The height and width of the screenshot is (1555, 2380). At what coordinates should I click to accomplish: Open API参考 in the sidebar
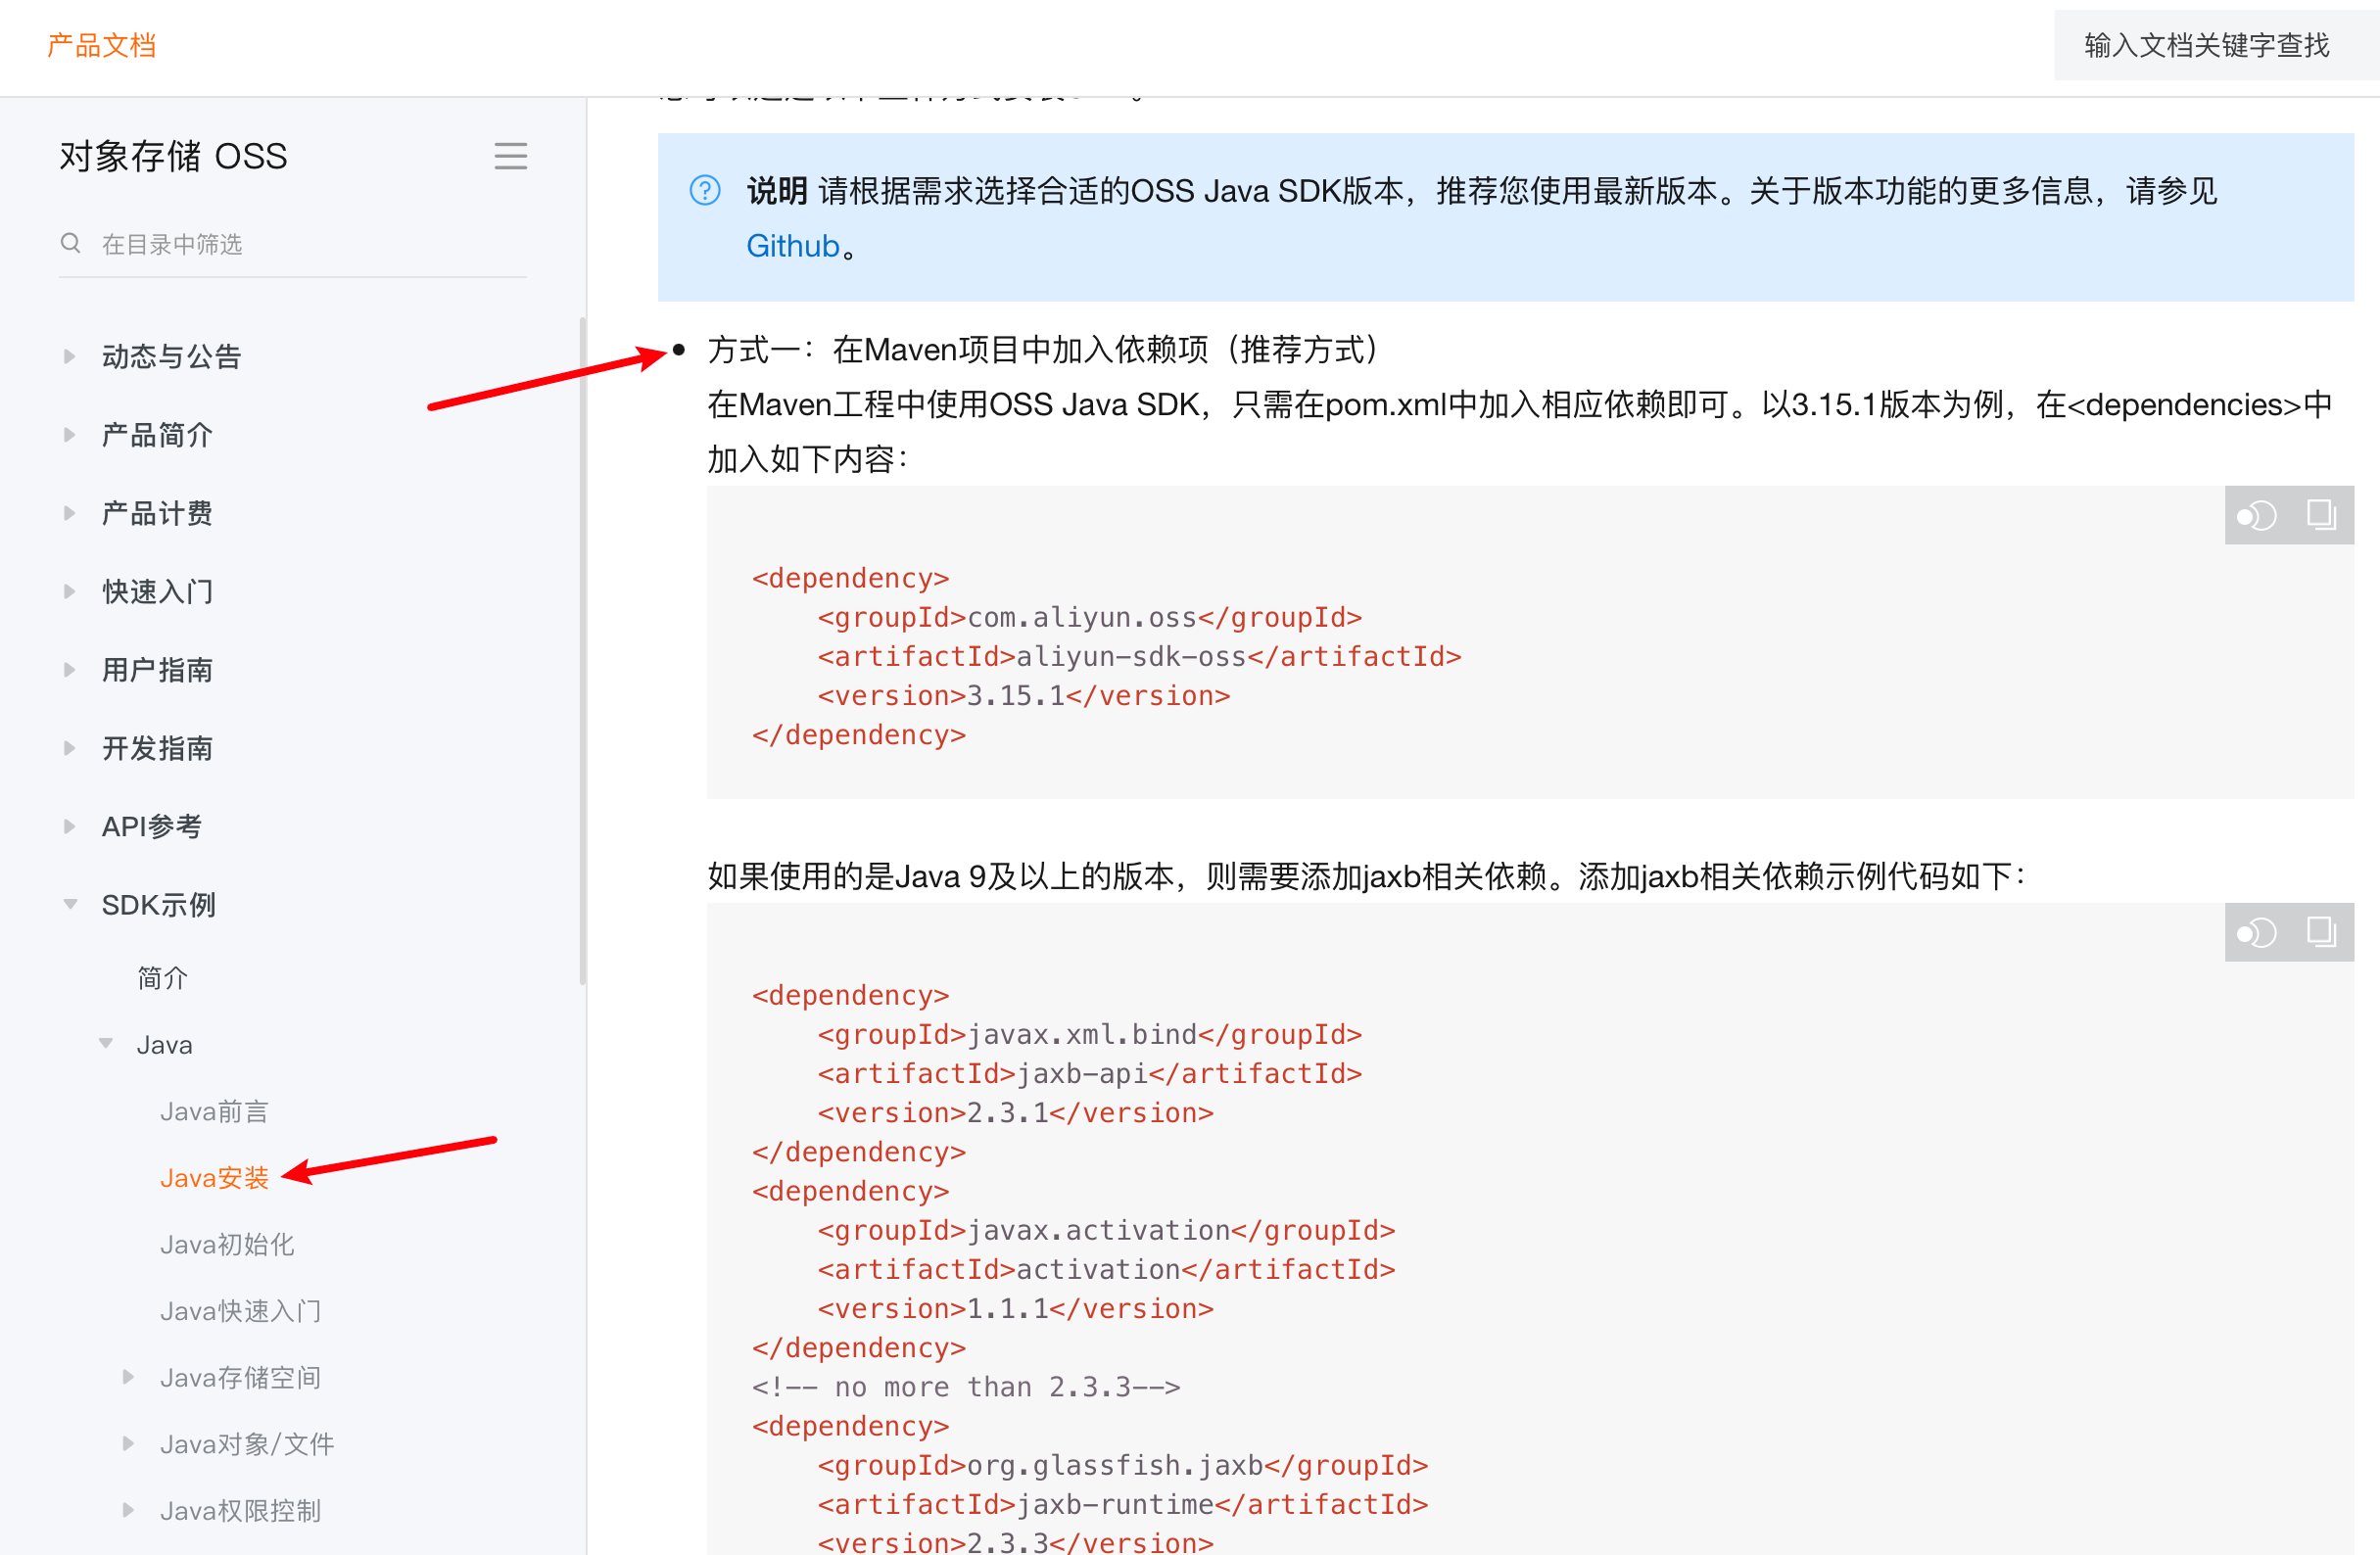click(152, 826)
